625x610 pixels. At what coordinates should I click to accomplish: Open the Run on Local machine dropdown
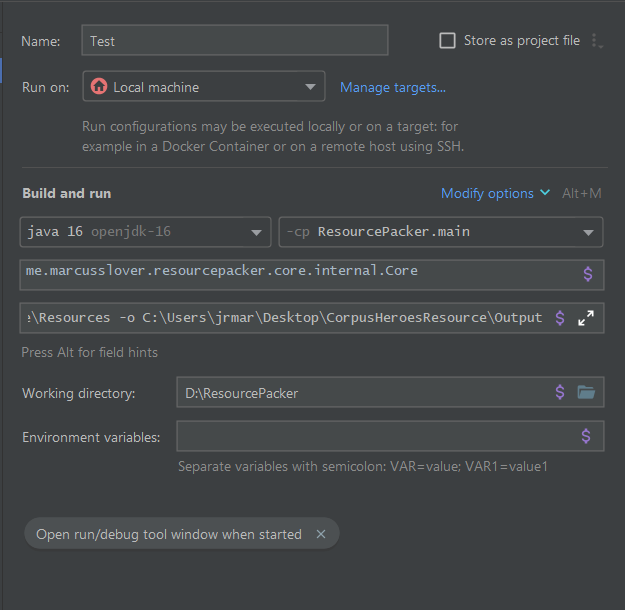click(x=204, y=87)
